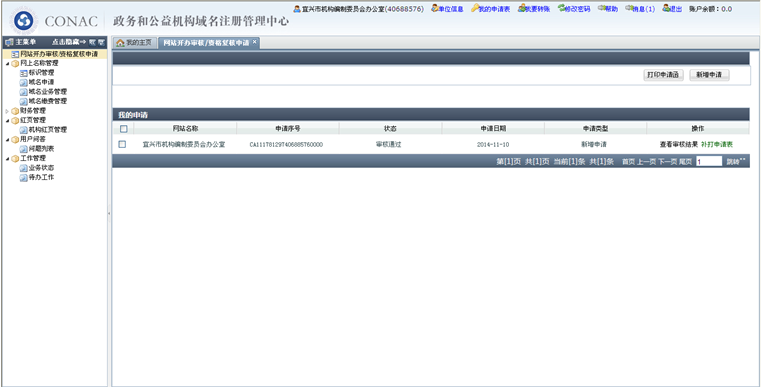Open 消息(1) notifications
This screenshot has height=388, width=761.
click(640, 9)
